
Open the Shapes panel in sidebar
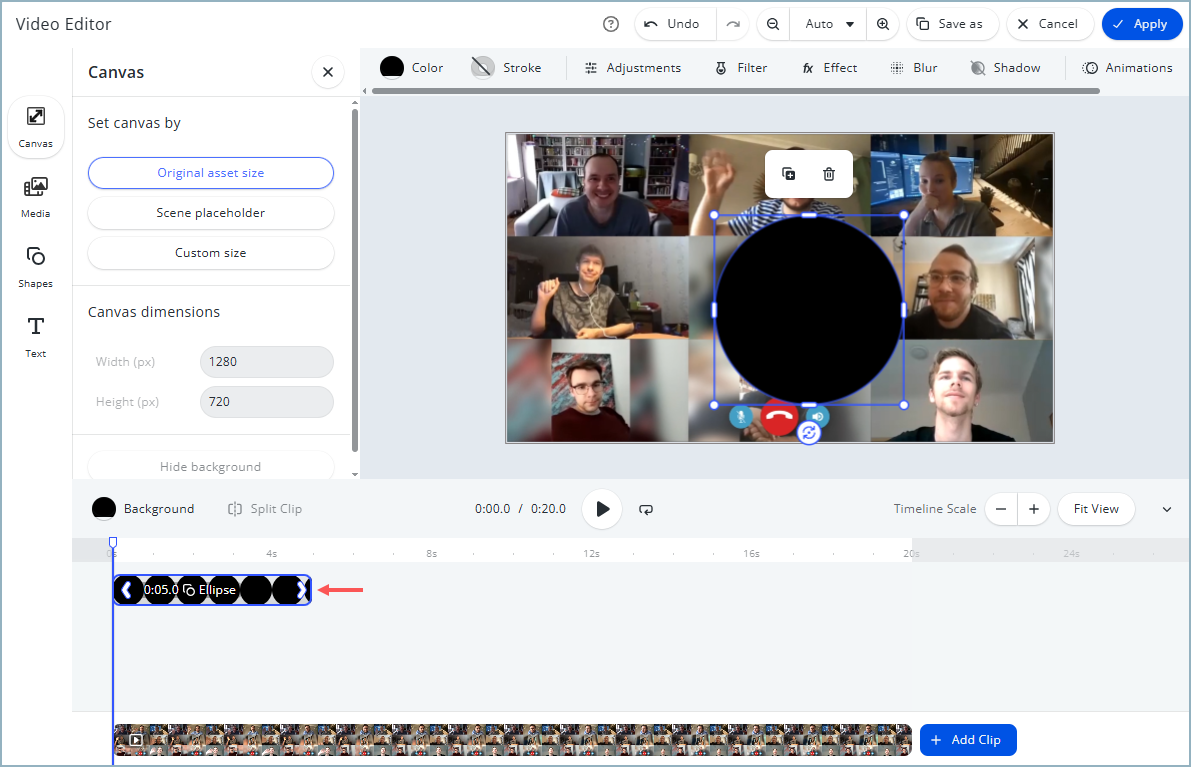(35, 266)
